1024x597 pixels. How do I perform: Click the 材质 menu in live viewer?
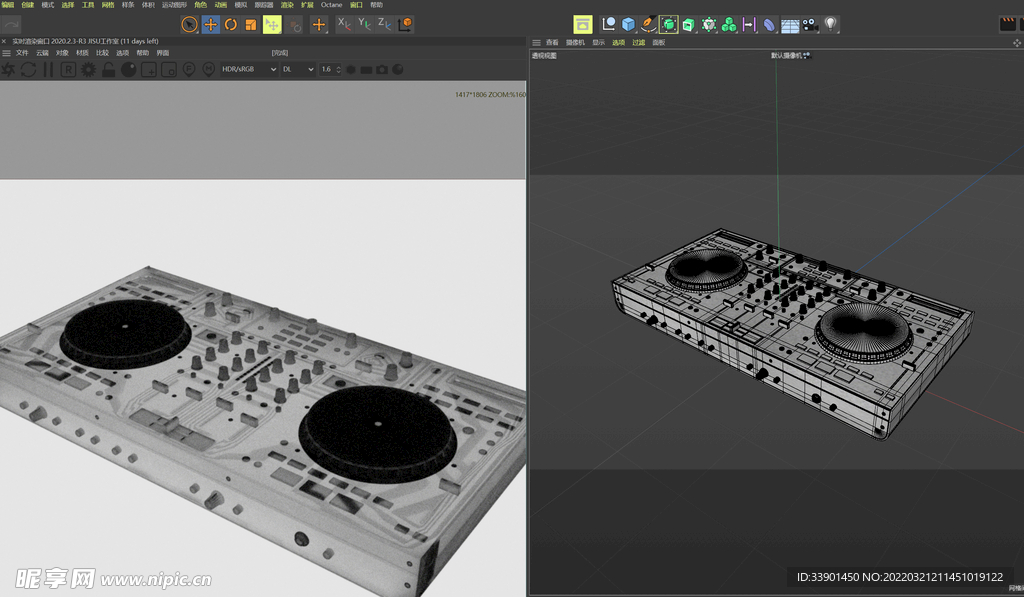click(x=82, y=53)
